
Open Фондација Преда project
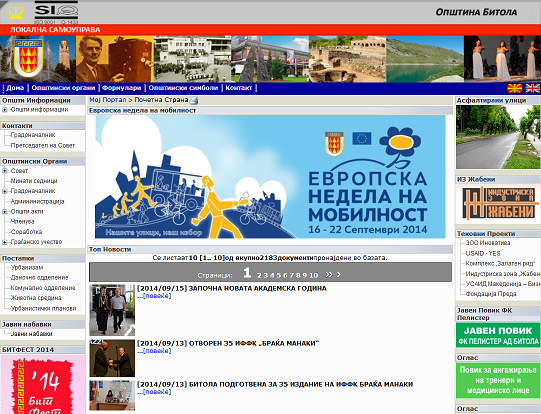pos(491,294)
